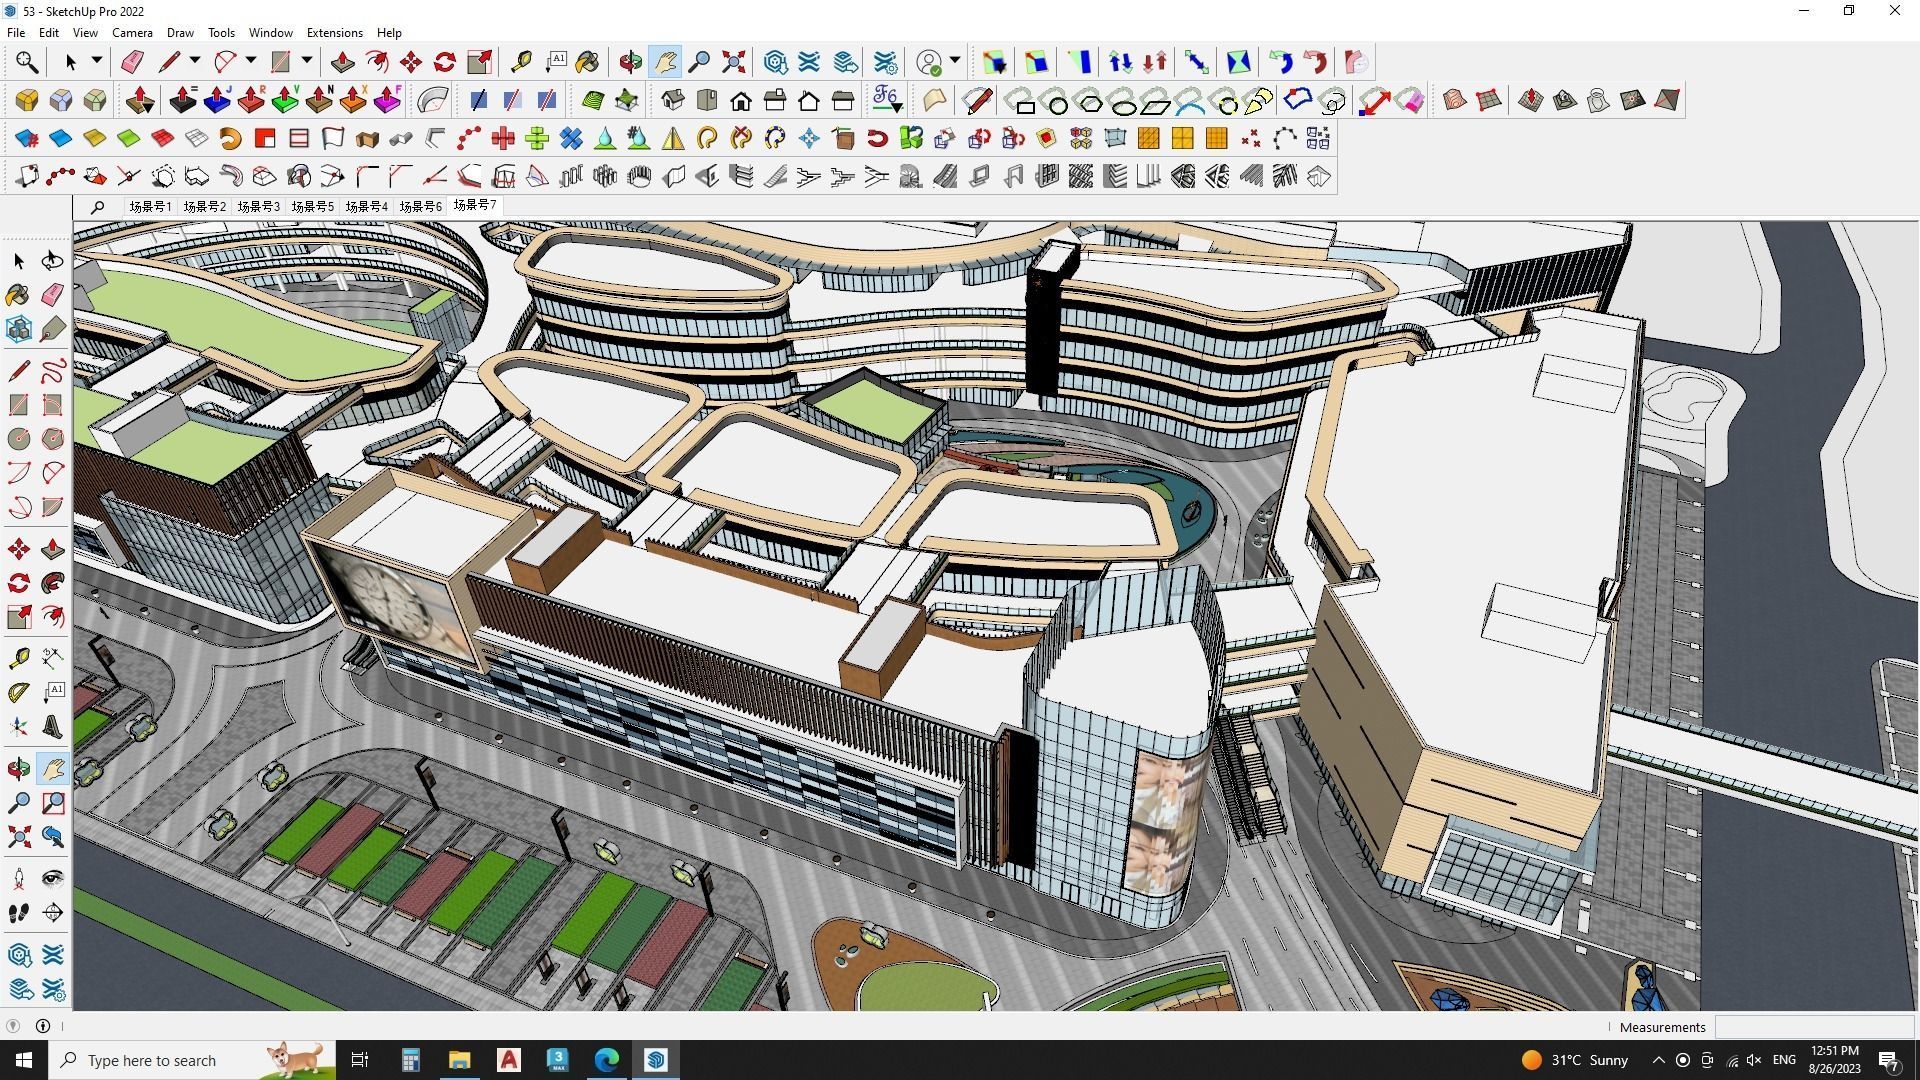Pick the Paint Bucket tool

pyautogui.click(x=588, y=62)
